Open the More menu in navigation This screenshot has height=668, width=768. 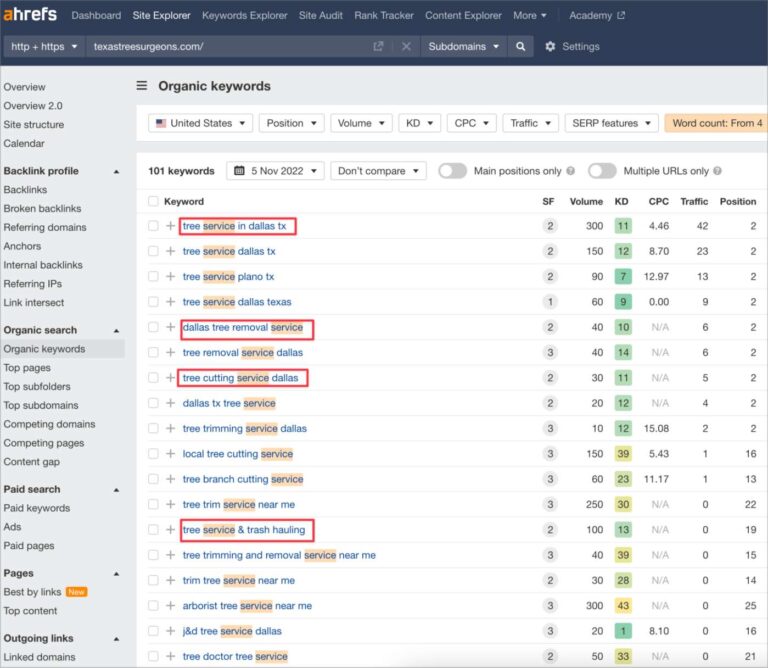click(x=529, y=15)
